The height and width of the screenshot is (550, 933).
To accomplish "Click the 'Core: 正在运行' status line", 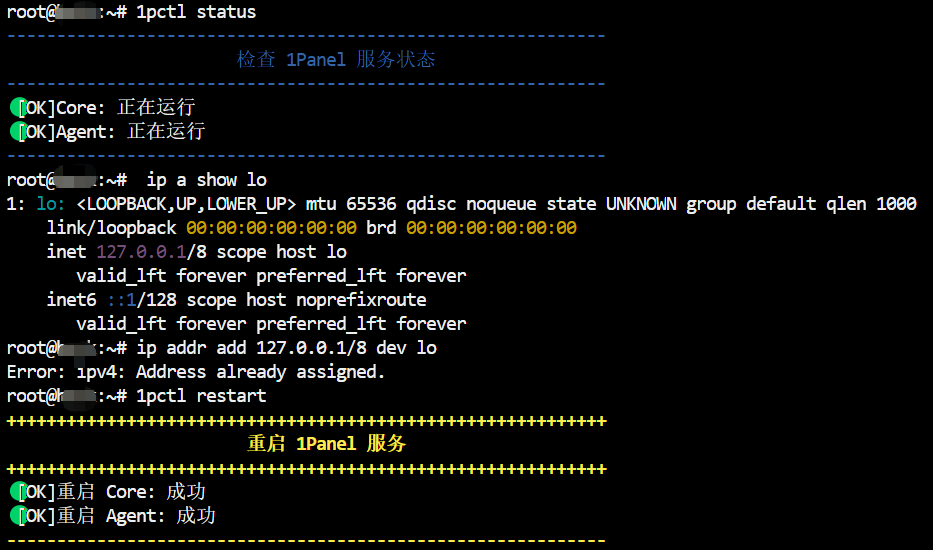I will point(126,107).
